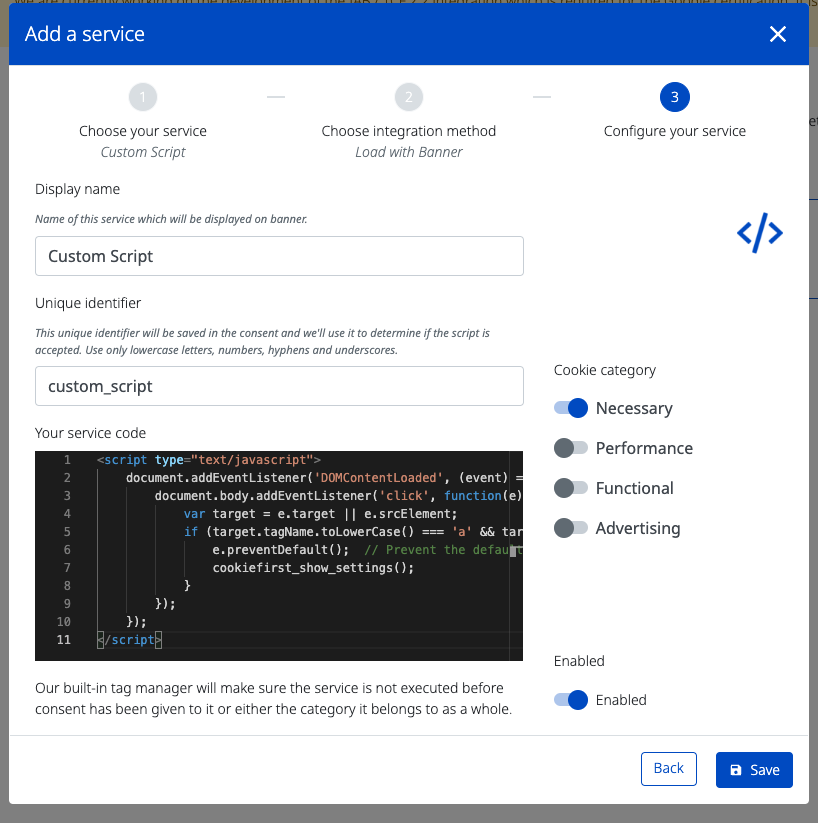
Task: Click the Back button
Action: [668, 769]
